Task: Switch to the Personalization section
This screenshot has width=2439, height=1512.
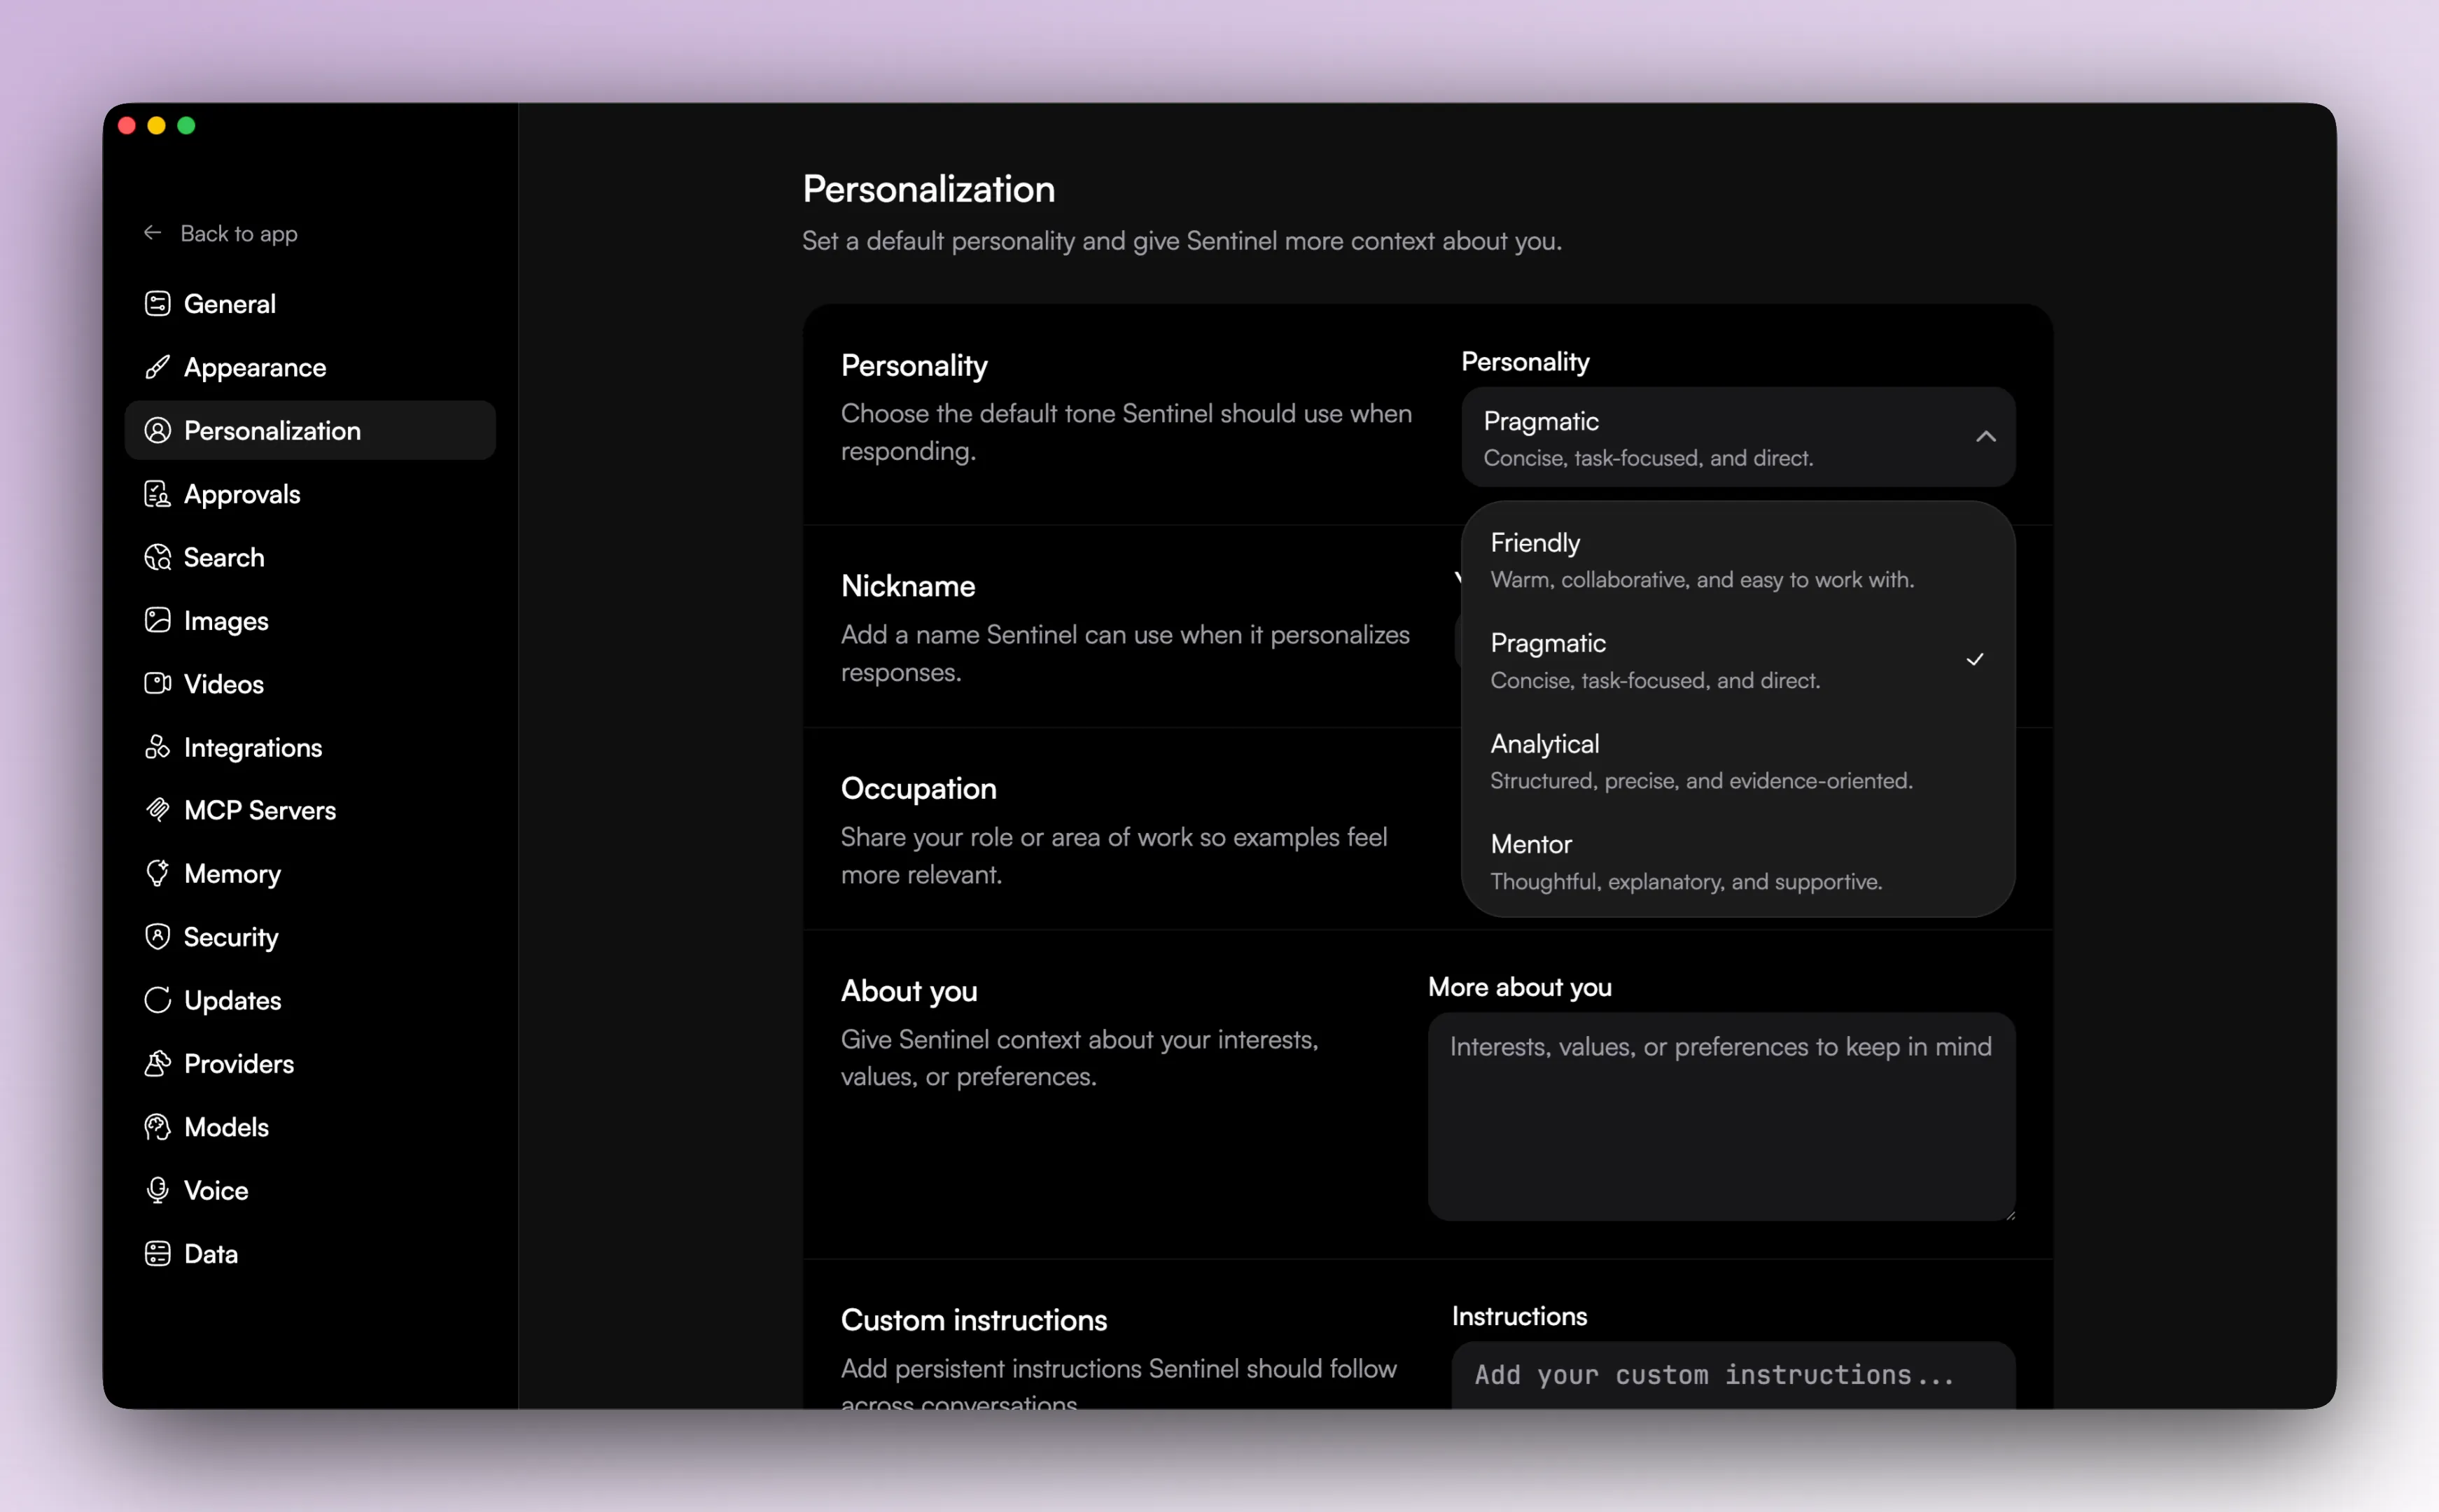Action: click(272, 430)
